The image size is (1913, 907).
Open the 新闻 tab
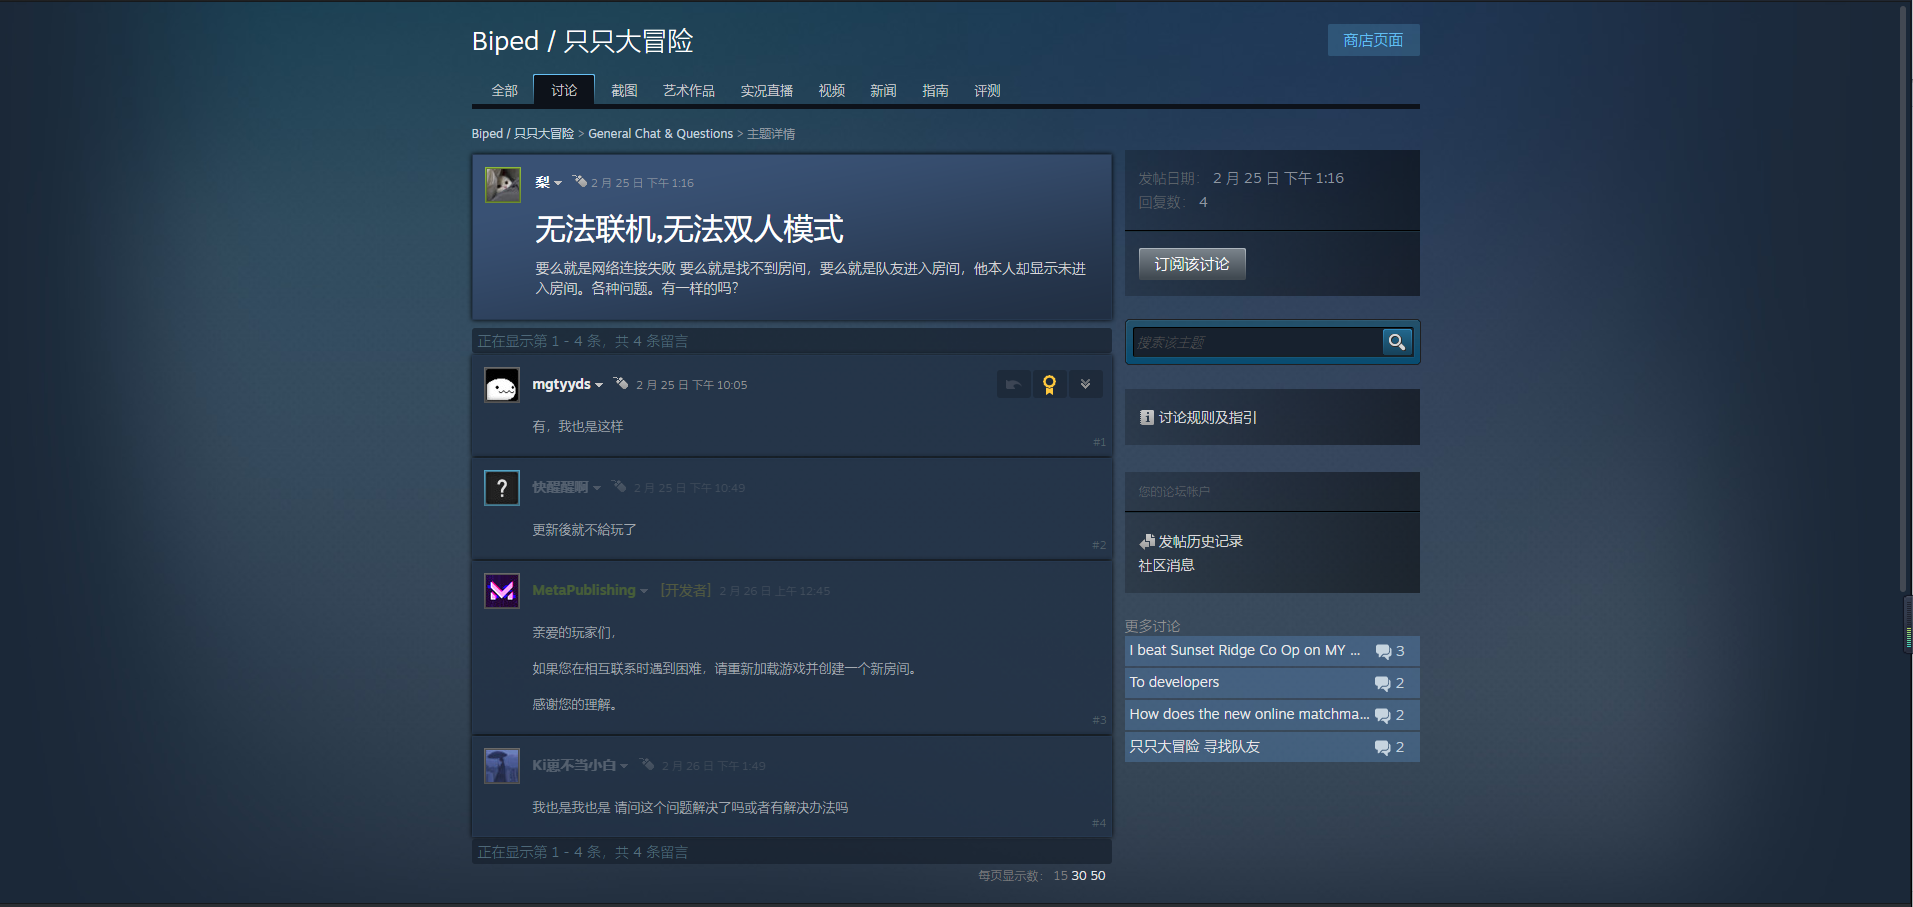coord(883,90)
